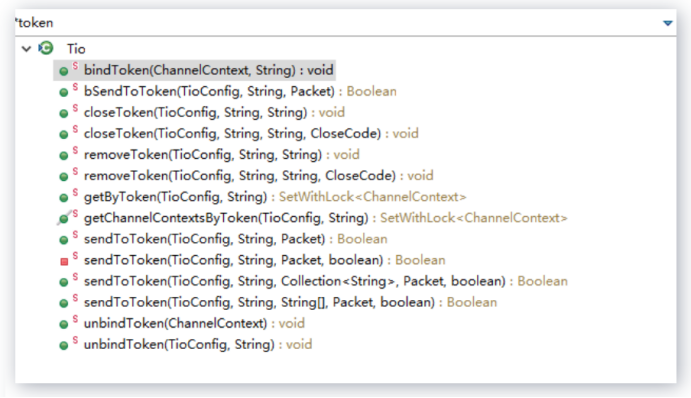
Task: Select sendToToken with String[] parameter
Action: (x=290, y=302)
